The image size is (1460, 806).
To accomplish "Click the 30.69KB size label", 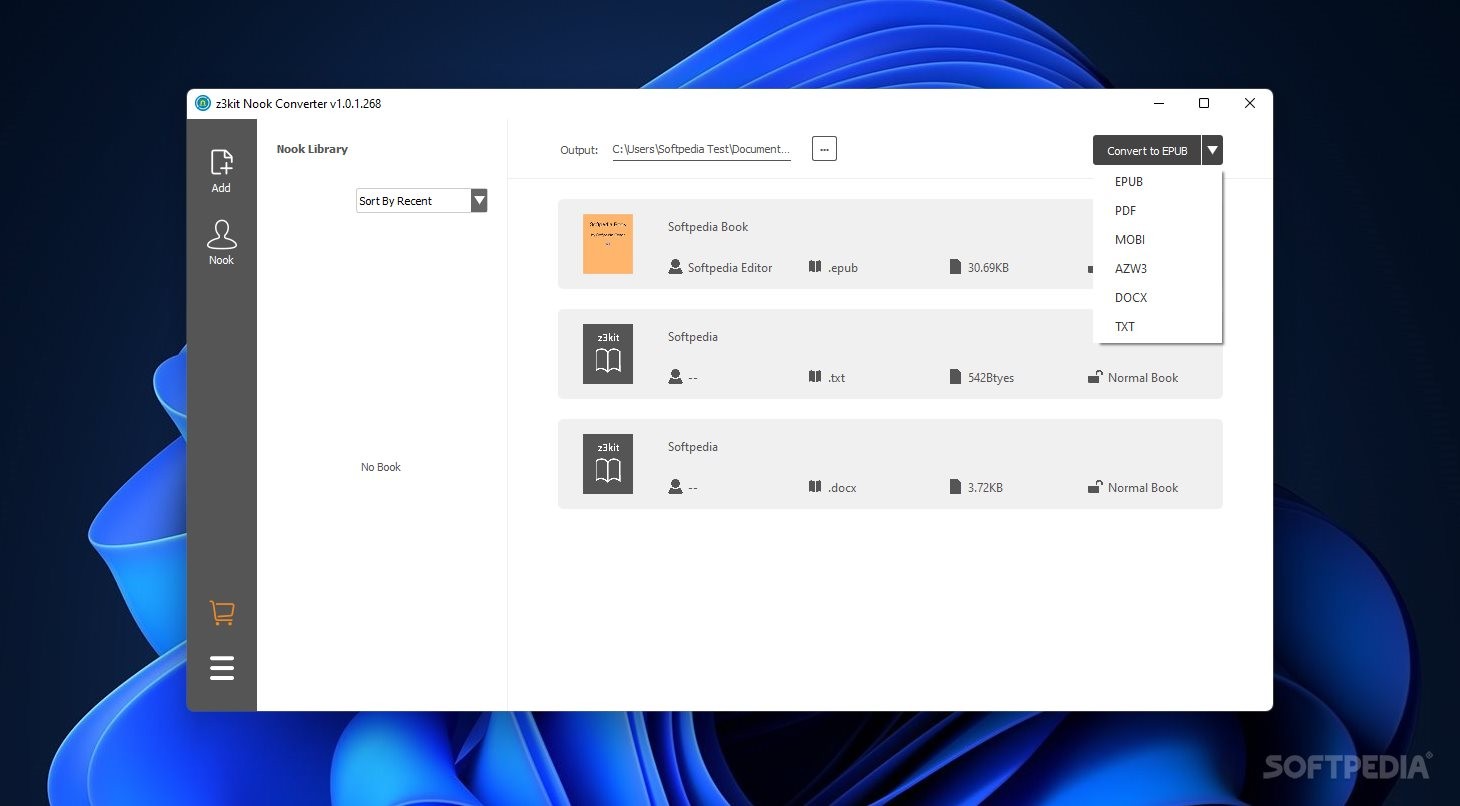I will pos(988,268).
